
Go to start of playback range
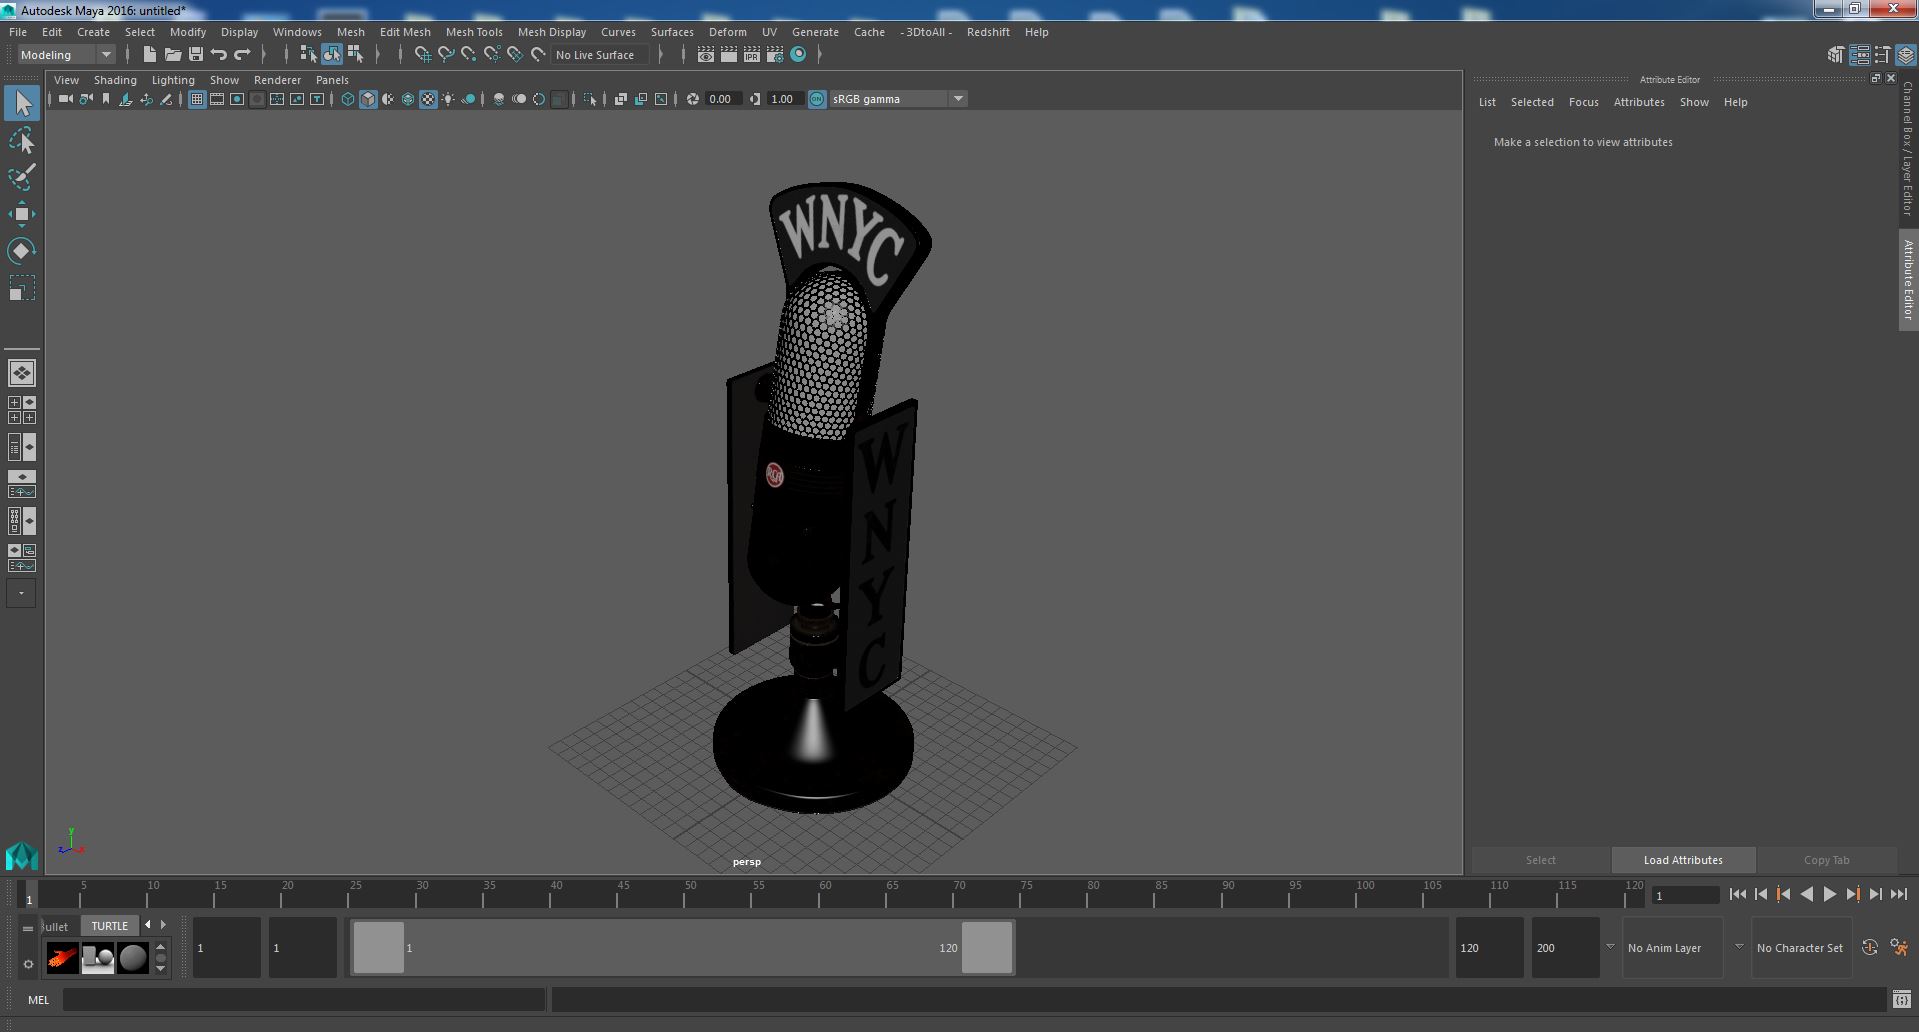point(1737,895)
